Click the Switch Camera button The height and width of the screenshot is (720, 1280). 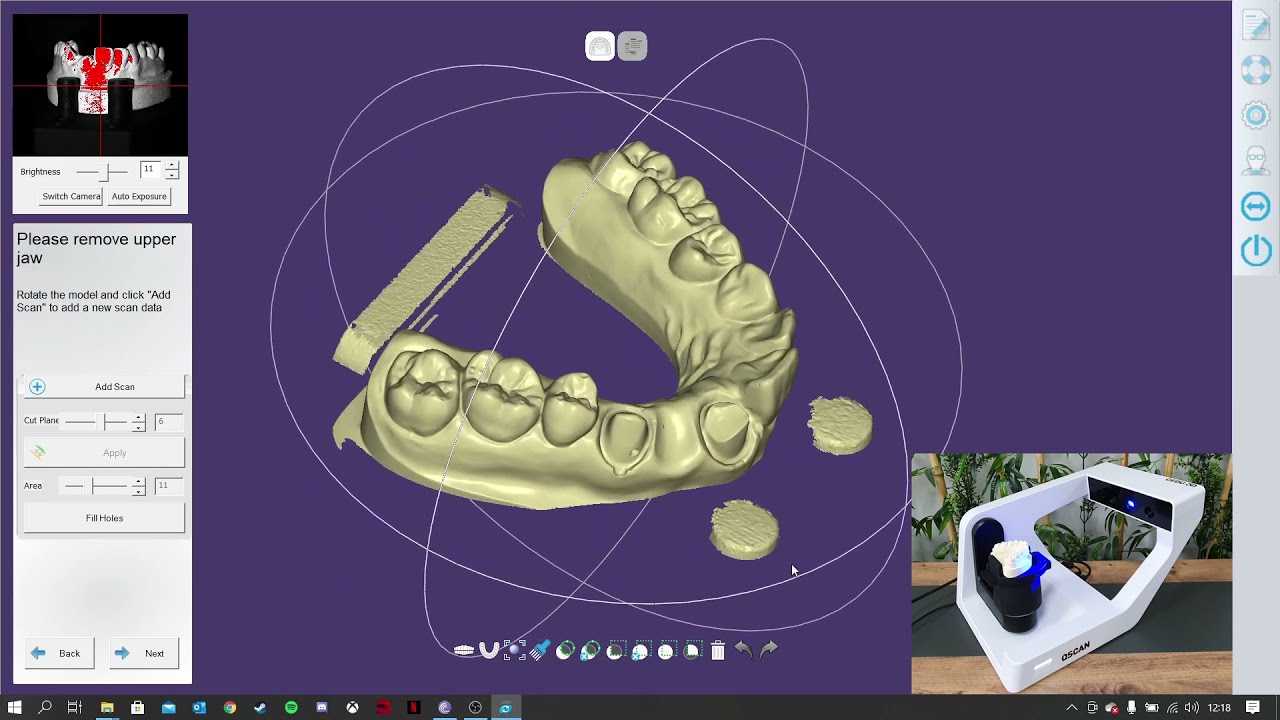click(x=71, y=196)
